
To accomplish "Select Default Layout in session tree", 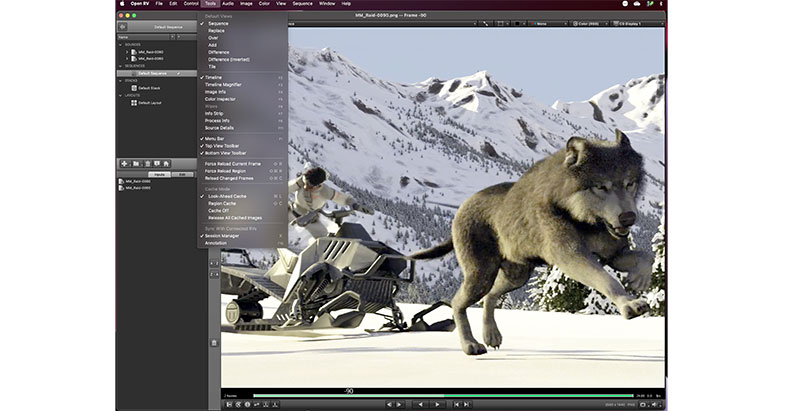I will (x=151, y=102).
